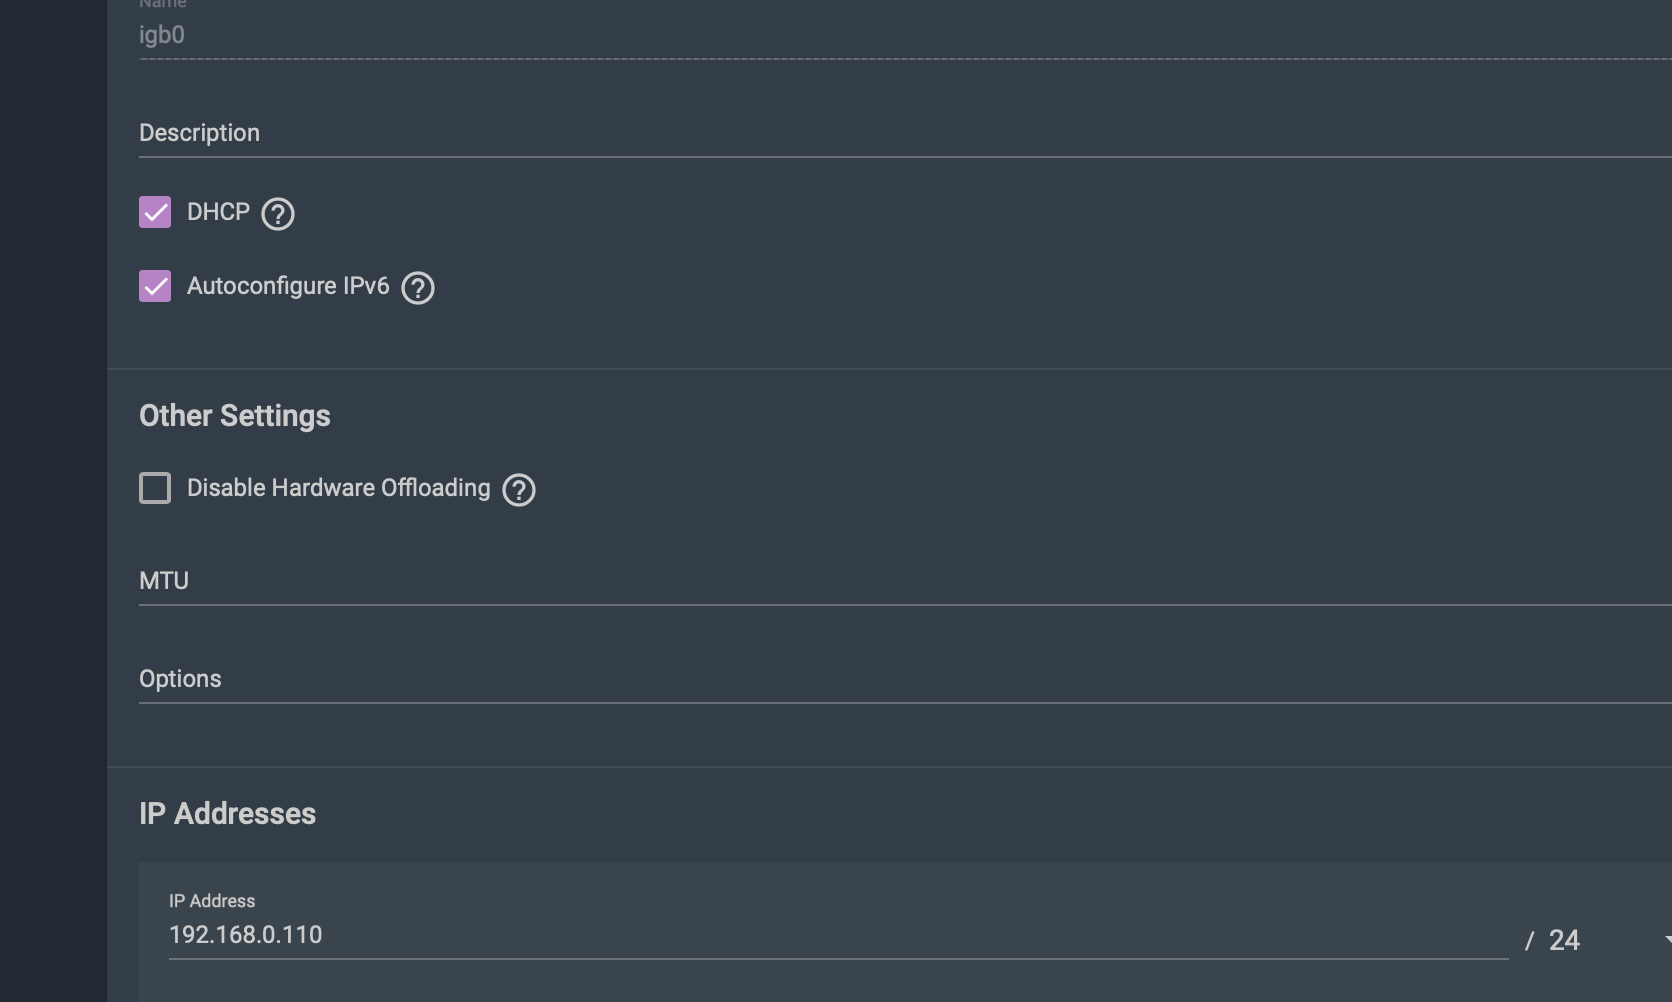Focus the Description input field
Image resolution: width=1672 pixels, height=1002 pixels.
pos(905,133)
